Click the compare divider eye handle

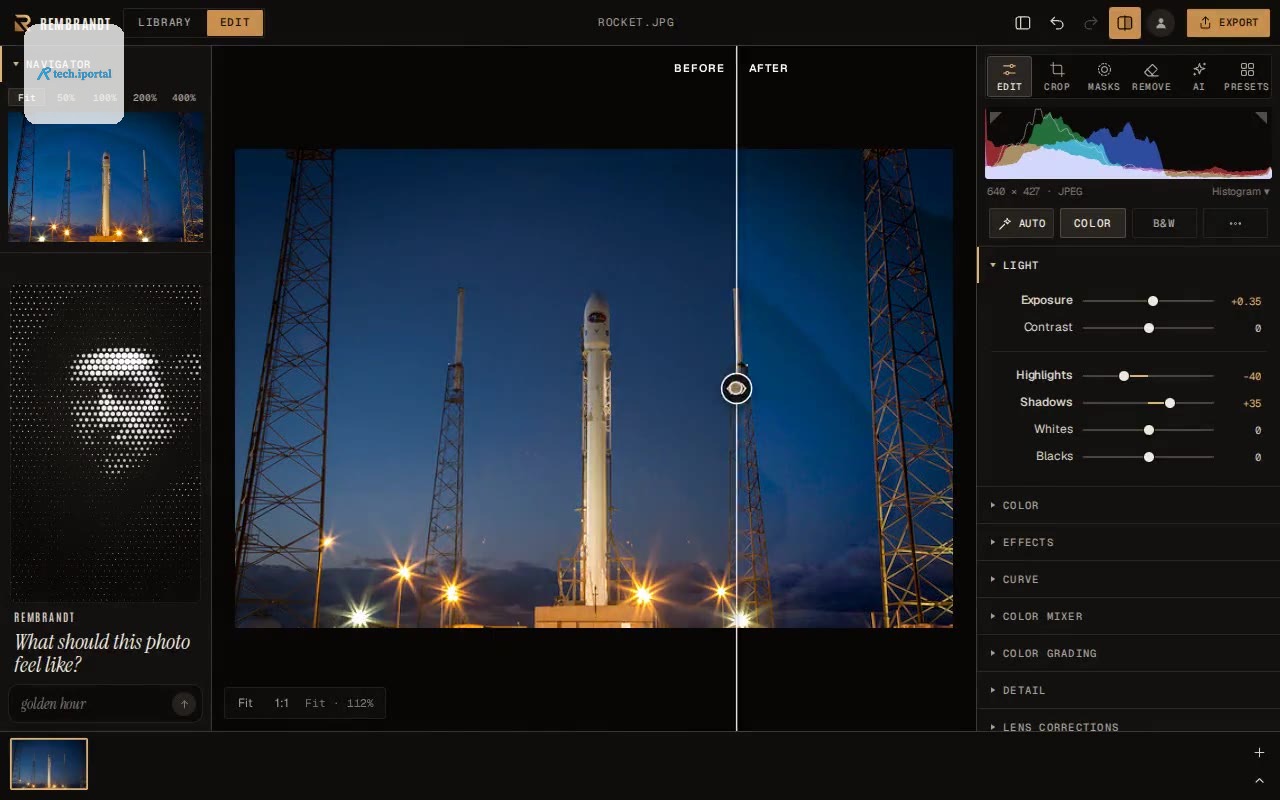[737, 388]
